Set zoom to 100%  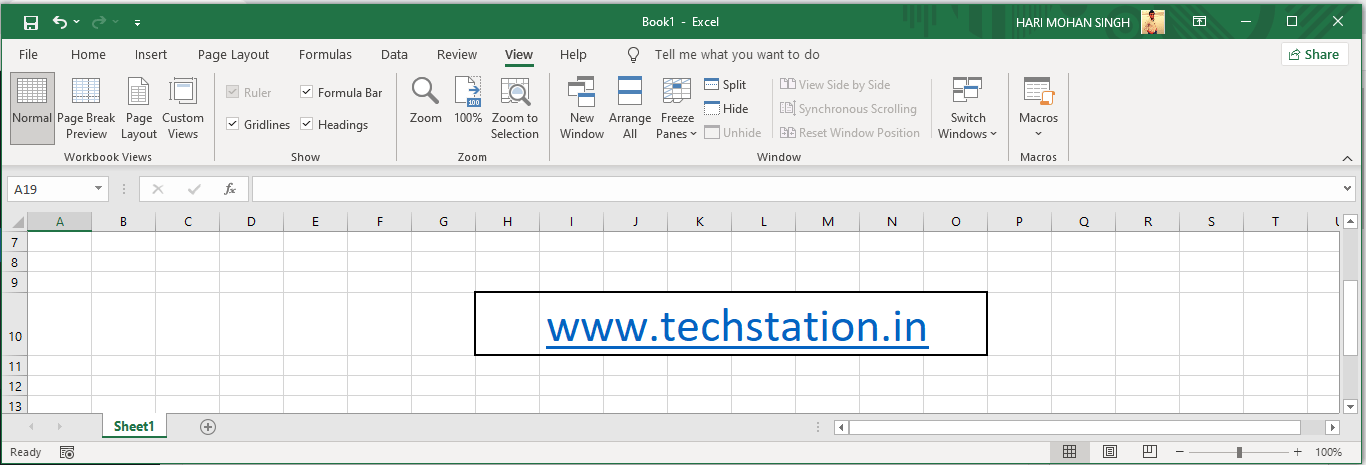click(x=468, y=101)
